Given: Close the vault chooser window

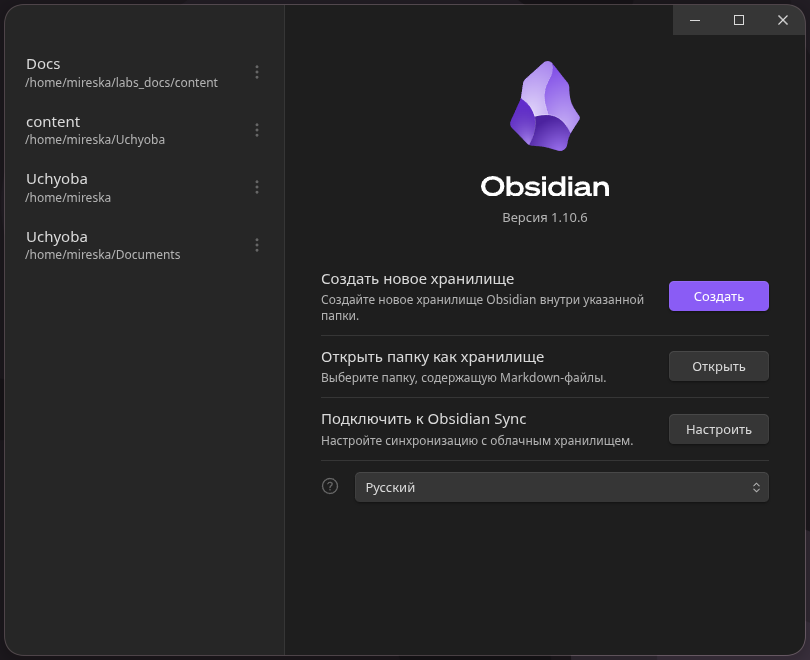Looking at the screenshot, I should (783, 20).
